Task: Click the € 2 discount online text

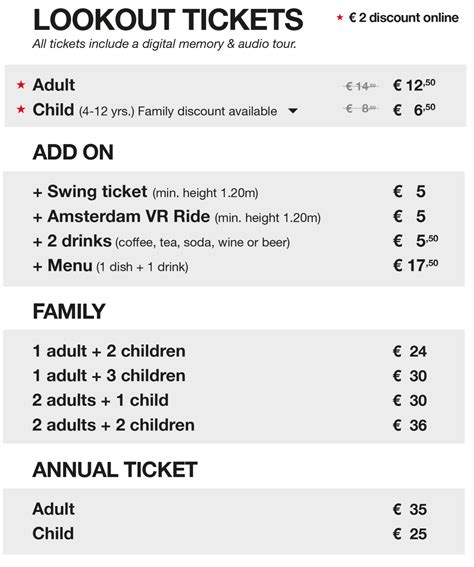Action: click(x=403, y=17)
